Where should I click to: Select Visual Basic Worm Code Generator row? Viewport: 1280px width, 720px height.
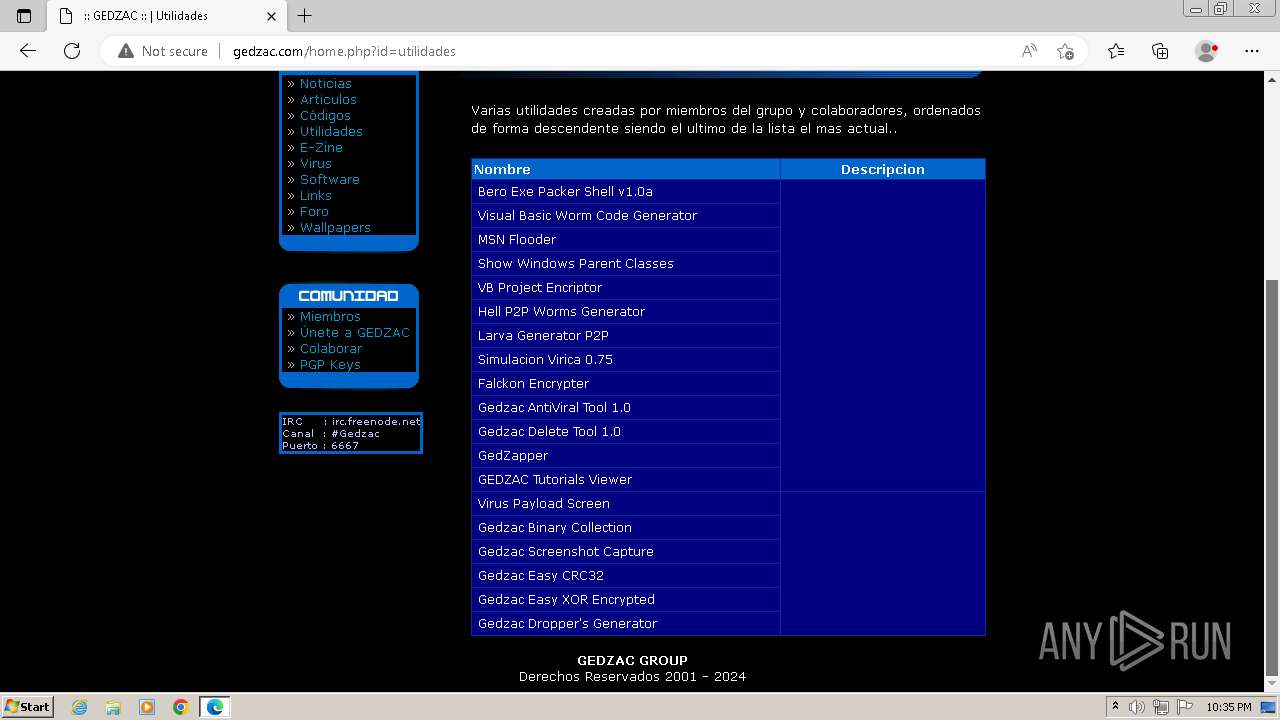coord(625,215)
